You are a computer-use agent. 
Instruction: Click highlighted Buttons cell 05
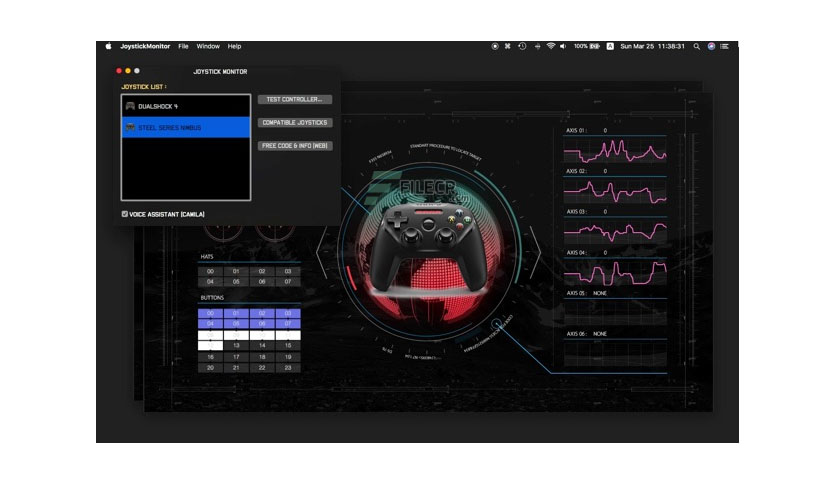click(x=236, y=324)
